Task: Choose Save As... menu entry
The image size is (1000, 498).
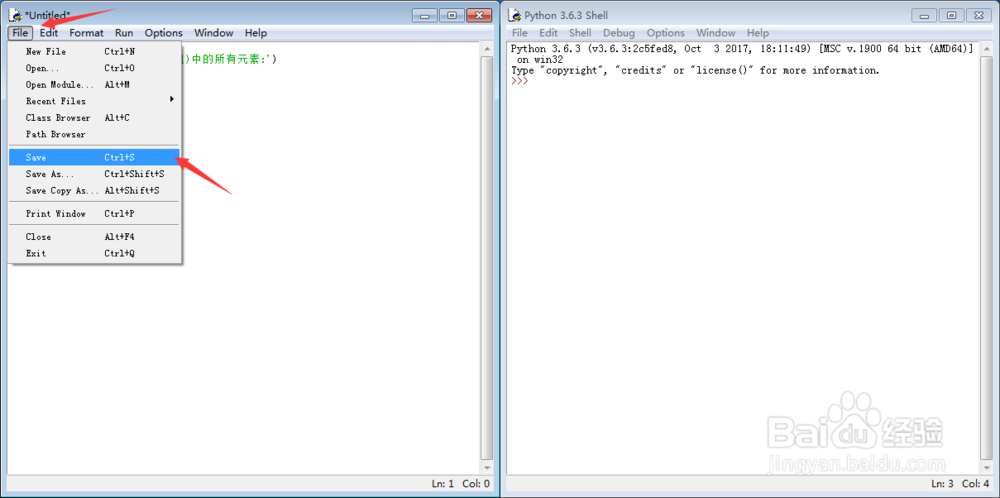Action: pos(94,174)
